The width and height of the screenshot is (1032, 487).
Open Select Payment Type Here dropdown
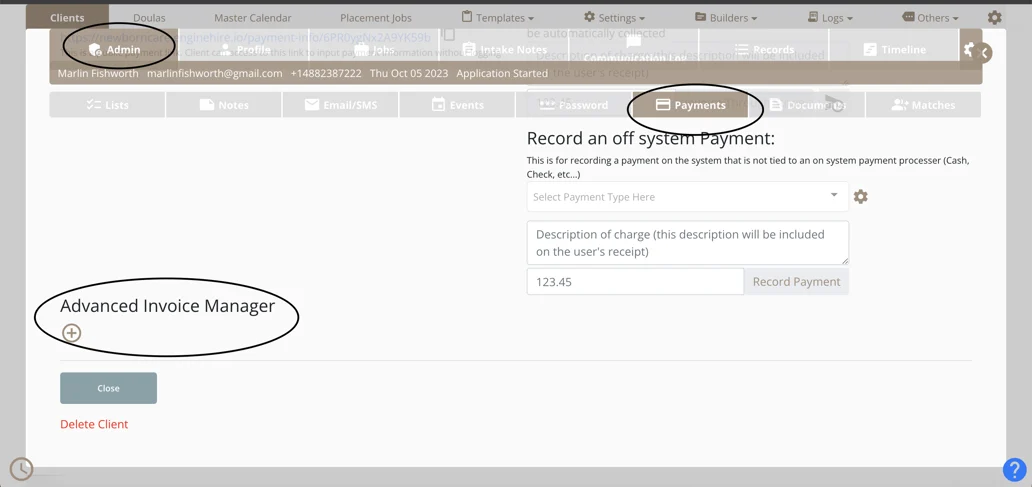[687, 197]
